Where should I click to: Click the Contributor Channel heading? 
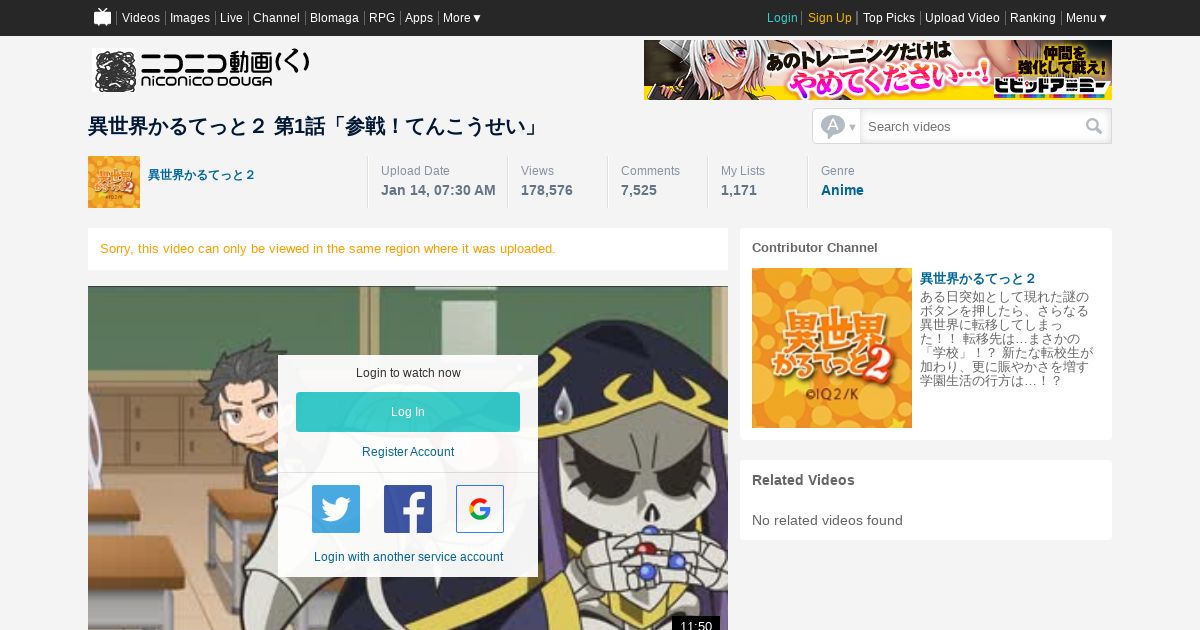click(815, 247)
